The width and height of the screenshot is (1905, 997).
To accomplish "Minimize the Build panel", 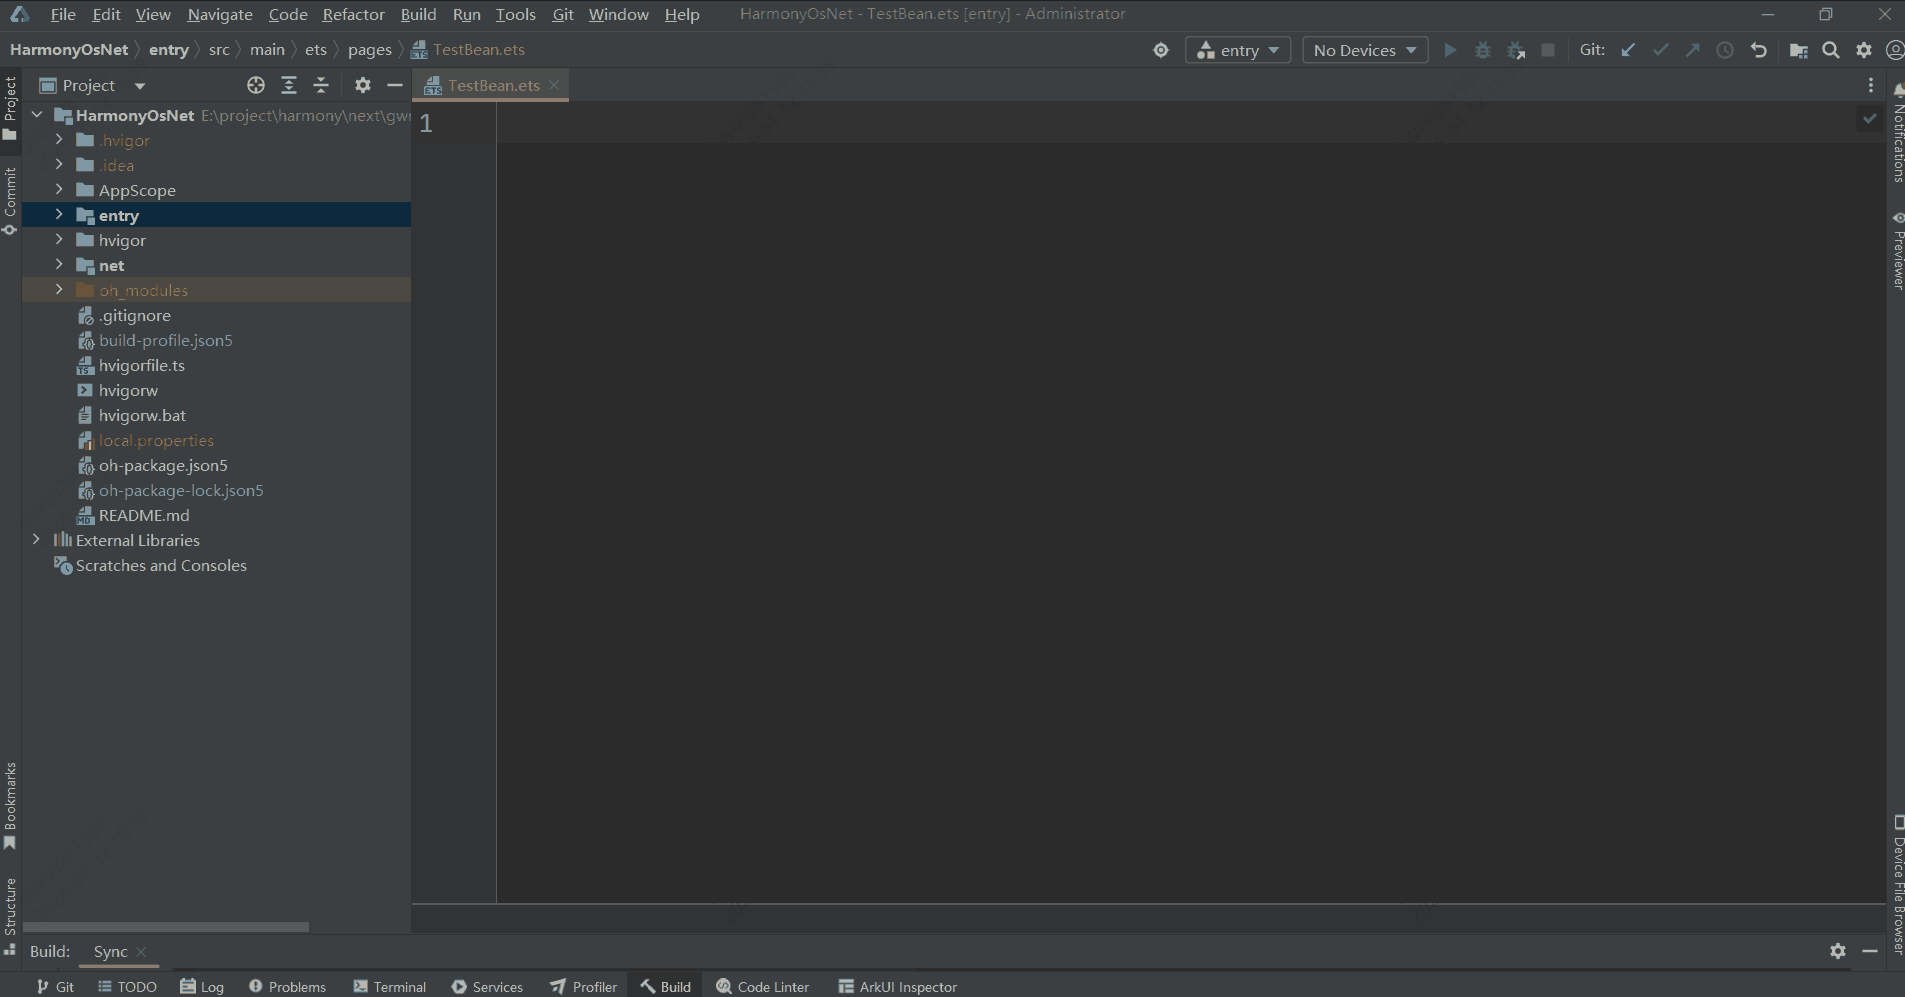I will coord(1870,951).
